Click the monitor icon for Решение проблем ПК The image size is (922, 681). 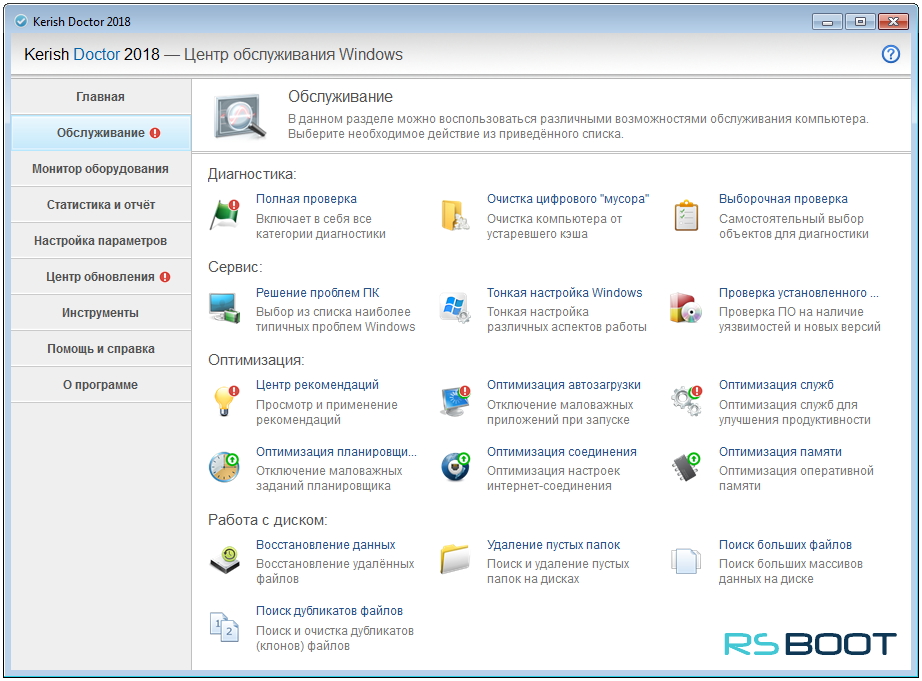[225, 308]
